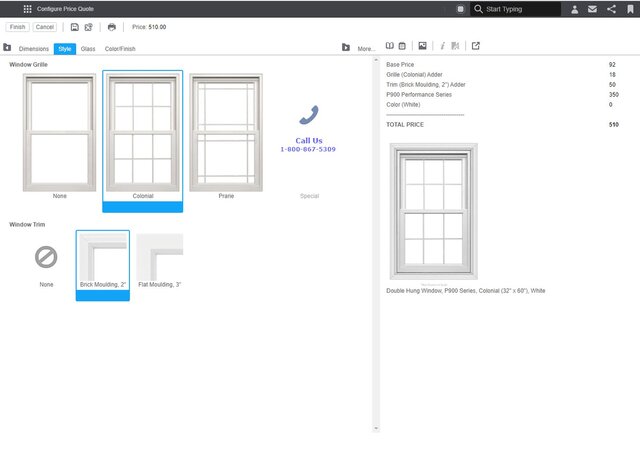Select the Prairie grille style
The height and width of the screenshot is (476, 640).
[226, 133]
